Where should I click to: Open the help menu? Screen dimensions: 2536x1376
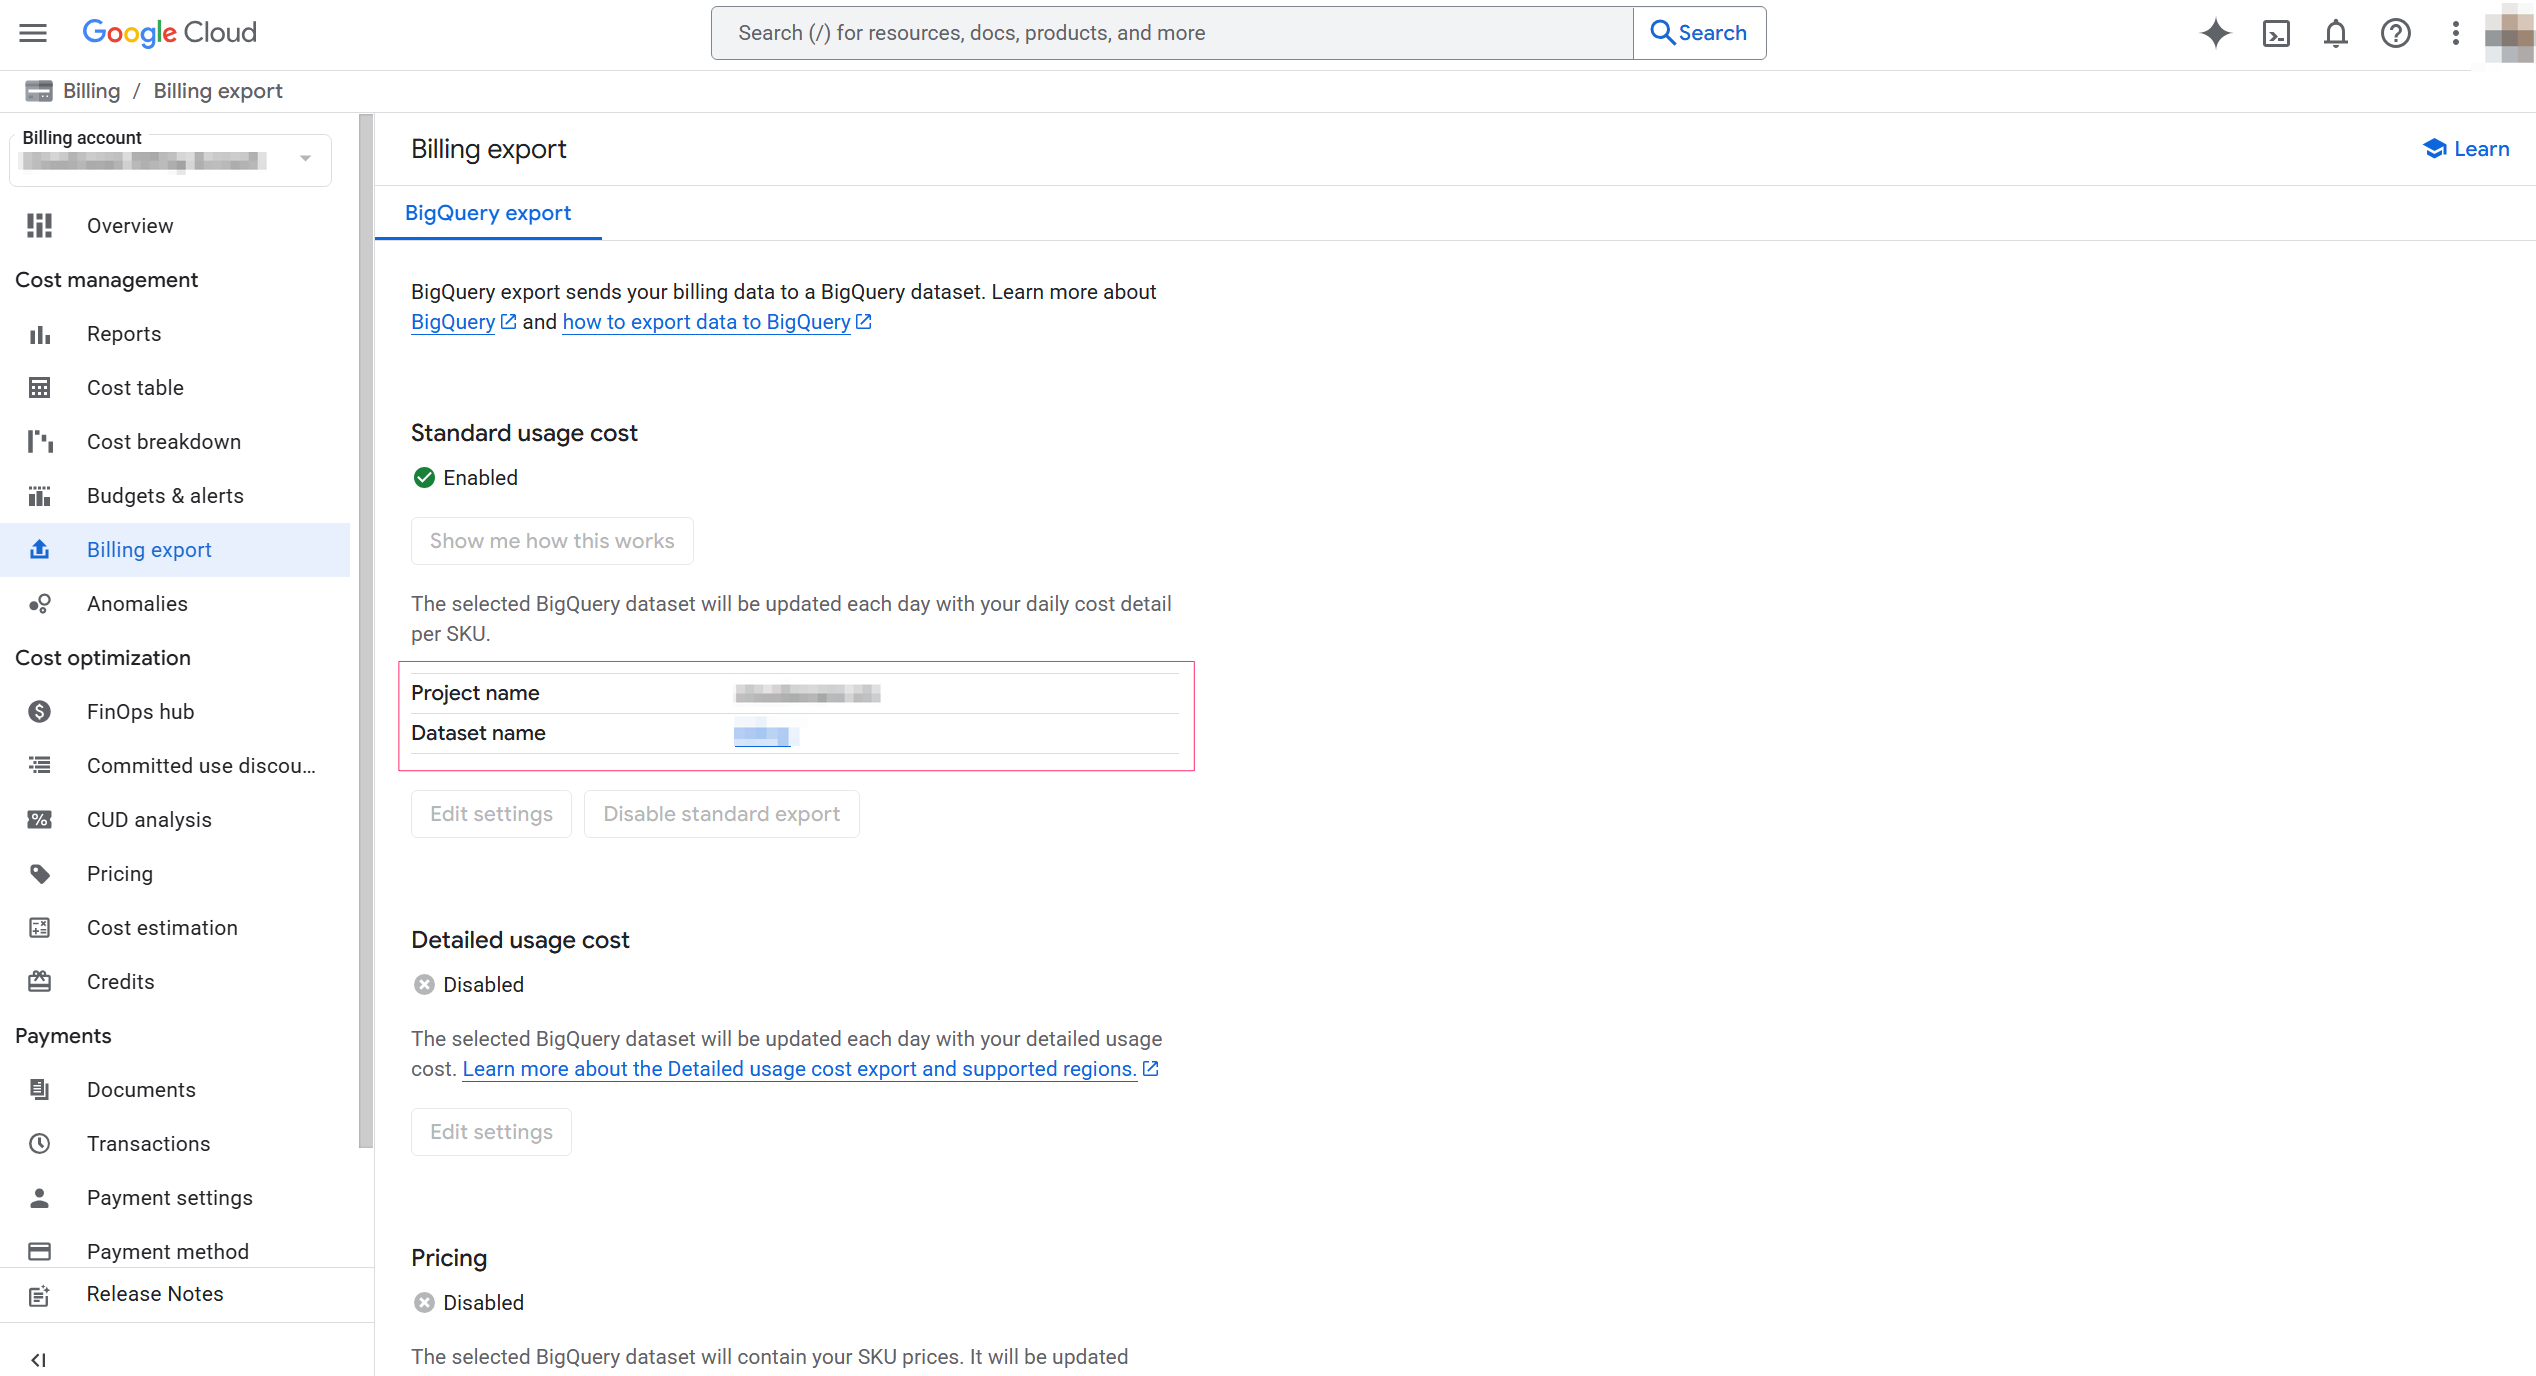click(2396, 33)
